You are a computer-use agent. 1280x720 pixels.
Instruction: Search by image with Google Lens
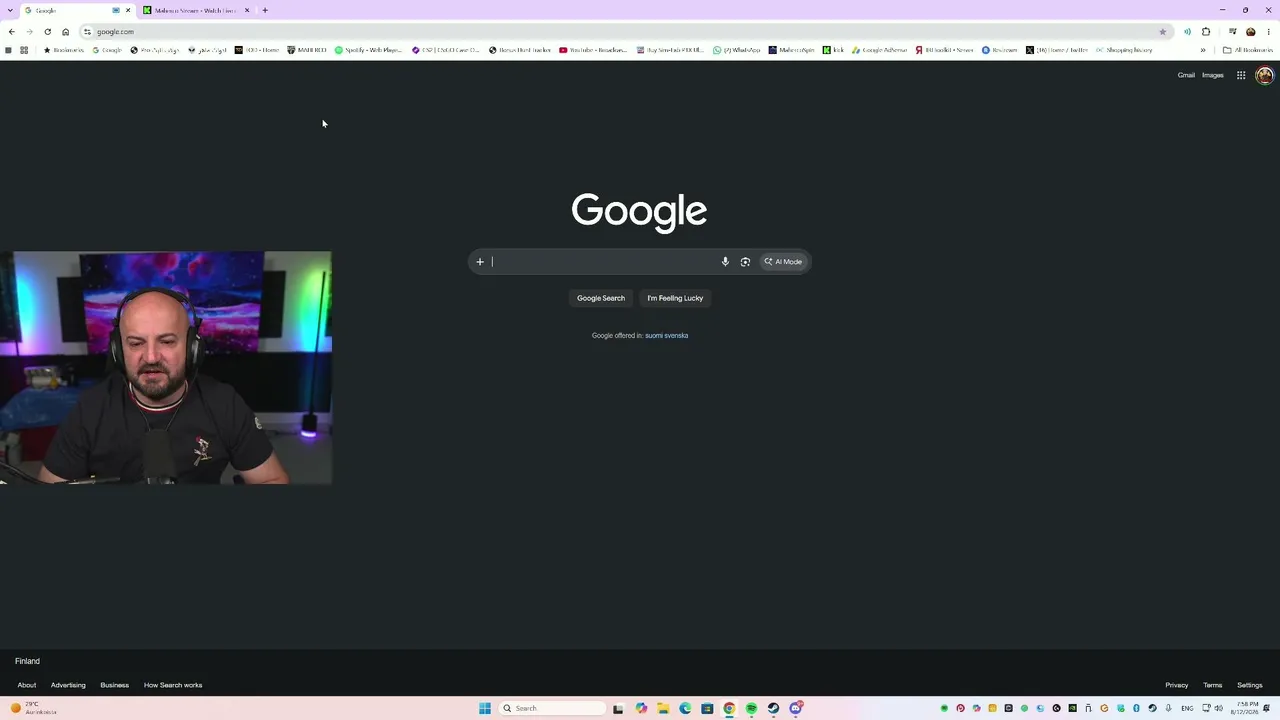pos(745,262)
